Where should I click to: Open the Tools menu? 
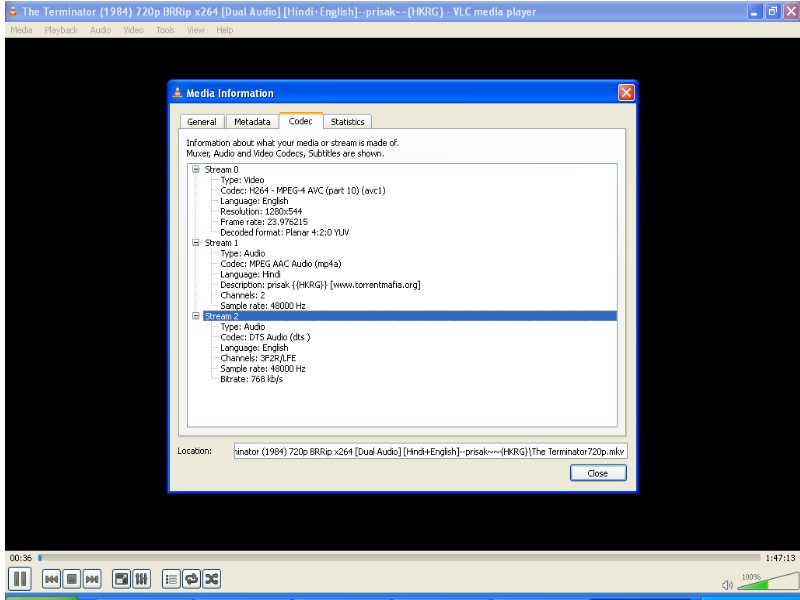165,30
